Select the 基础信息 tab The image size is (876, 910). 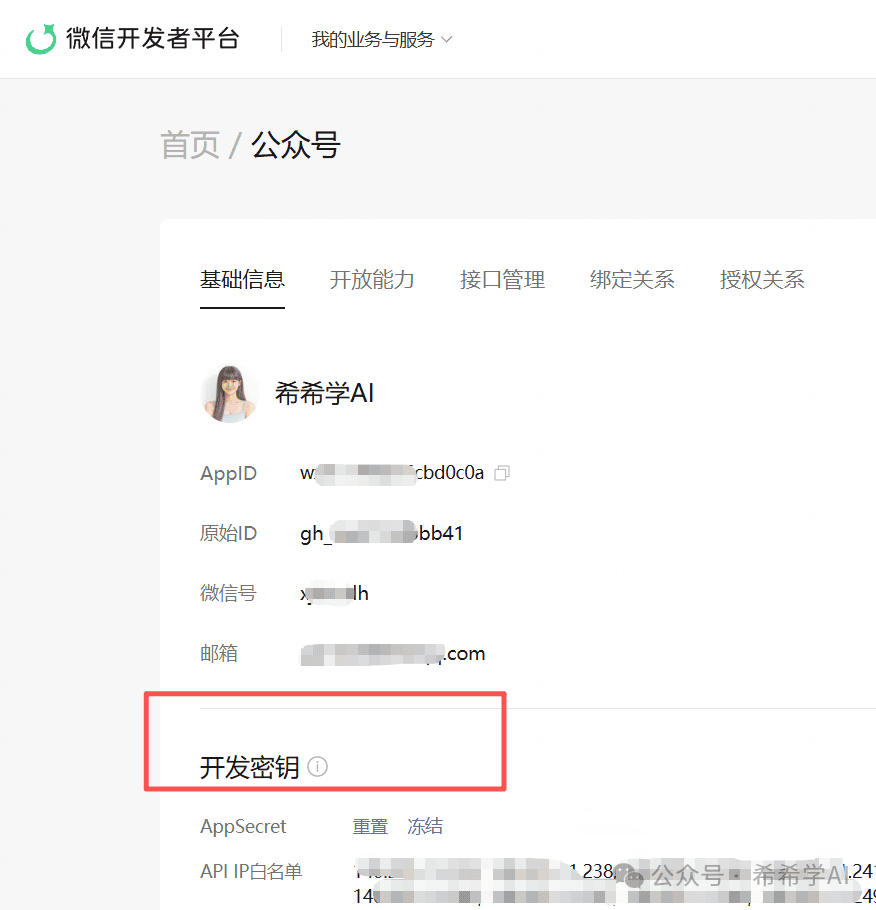click(x=242, y=280)
